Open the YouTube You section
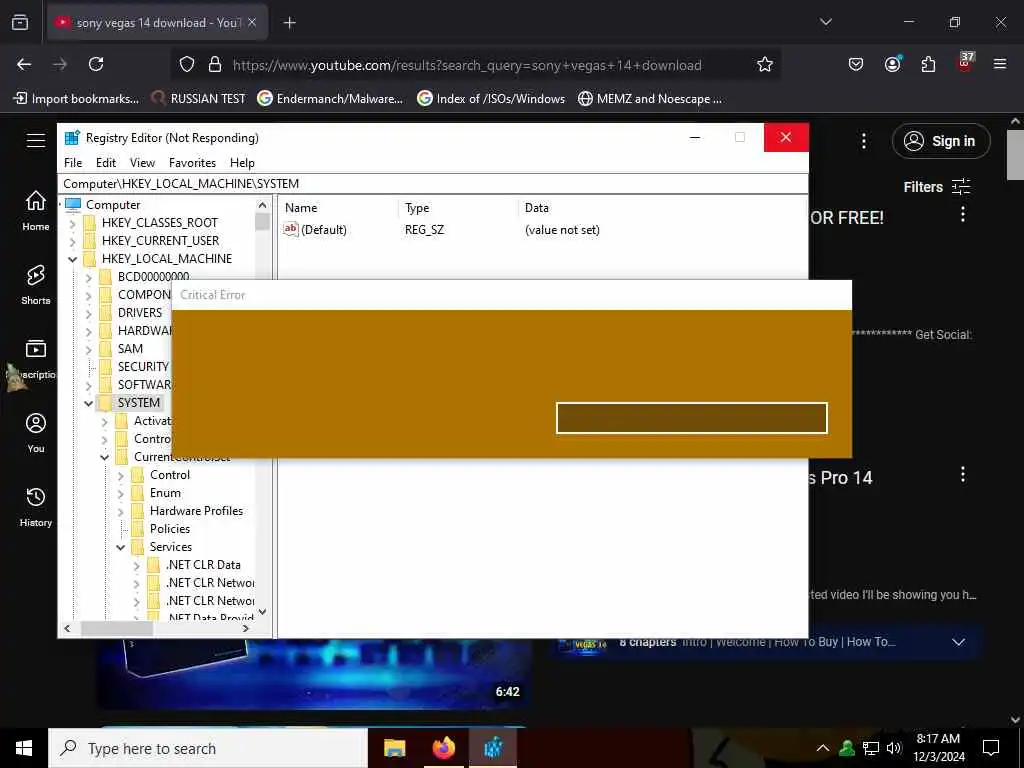Screen dimensions: 1024x768 [36, 432]
